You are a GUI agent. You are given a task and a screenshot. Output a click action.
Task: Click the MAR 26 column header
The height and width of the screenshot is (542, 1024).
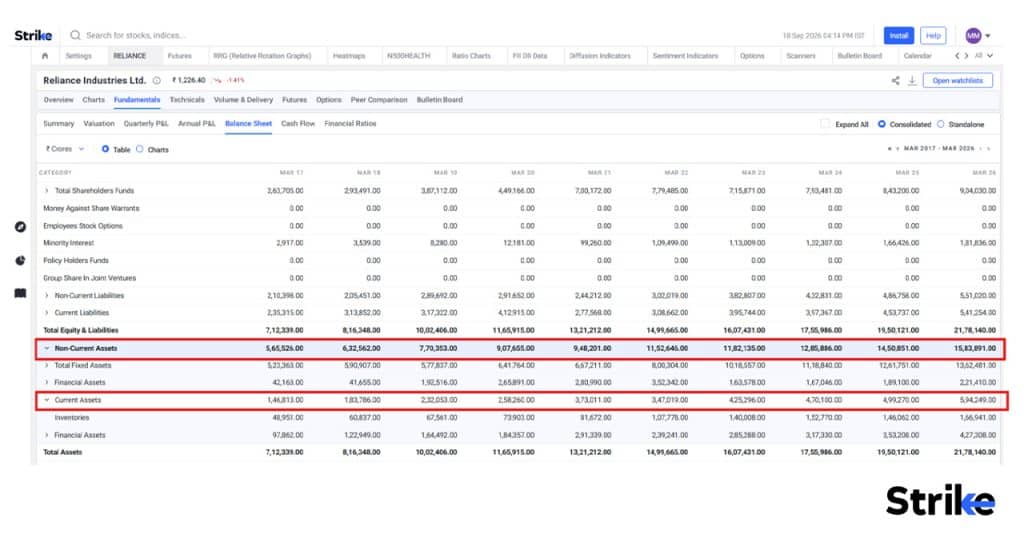coord(984,172)
